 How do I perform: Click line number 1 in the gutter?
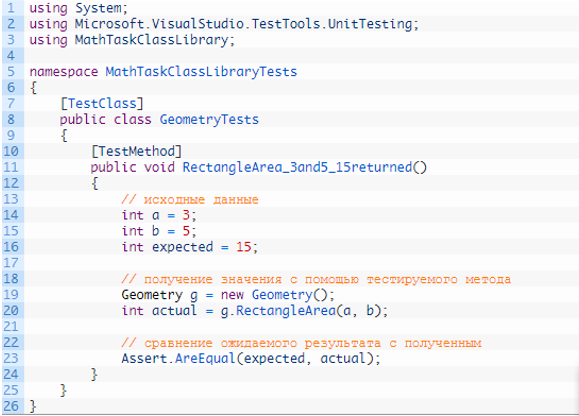click(11, 8)
